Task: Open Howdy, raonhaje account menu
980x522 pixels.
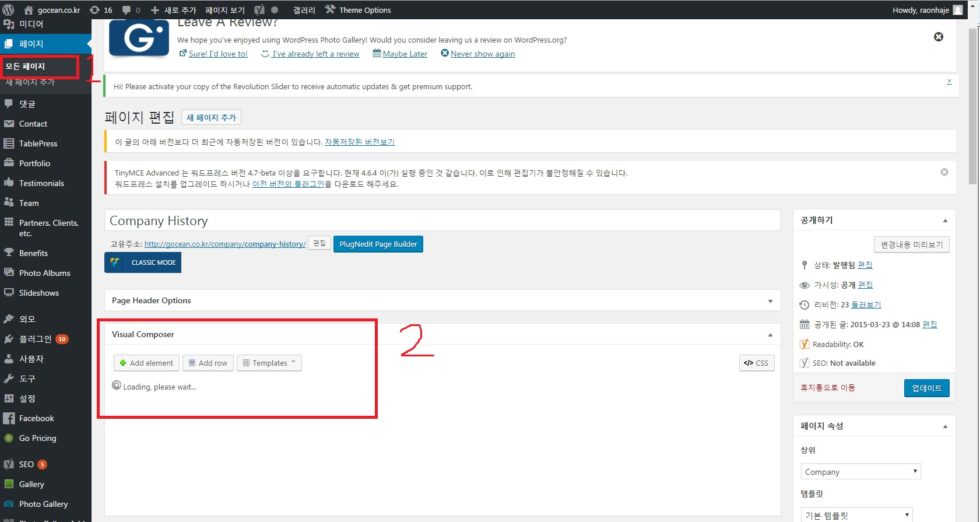Action: coord(928,10)
